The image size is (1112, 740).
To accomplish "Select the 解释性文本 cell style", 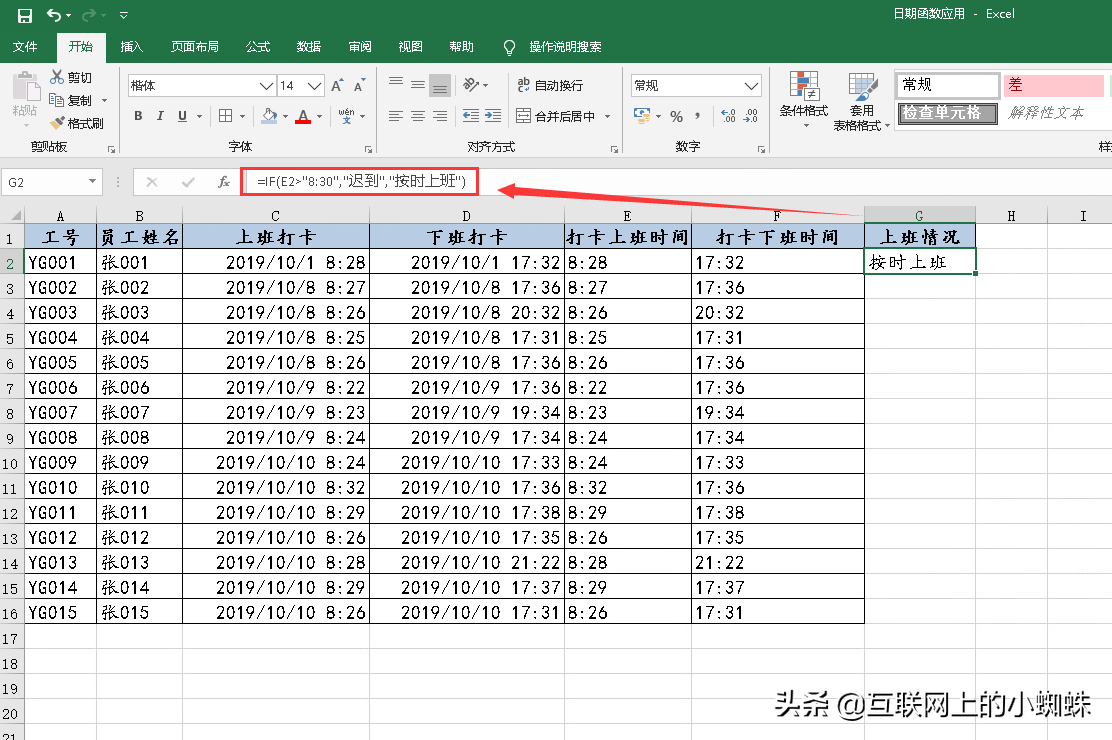I will tap(1047, 113).
